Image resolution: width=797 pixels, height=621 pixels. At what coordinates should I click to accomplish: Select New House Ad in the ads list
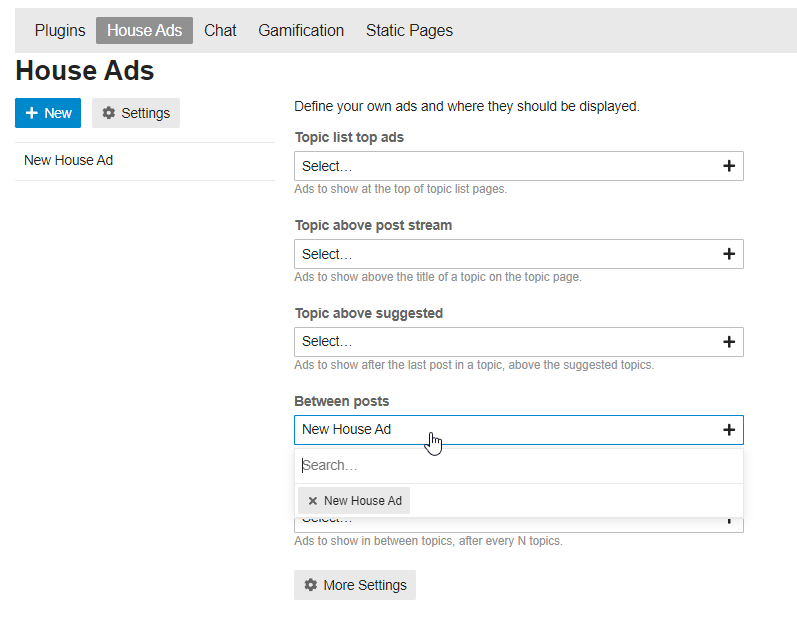(145, 161)
